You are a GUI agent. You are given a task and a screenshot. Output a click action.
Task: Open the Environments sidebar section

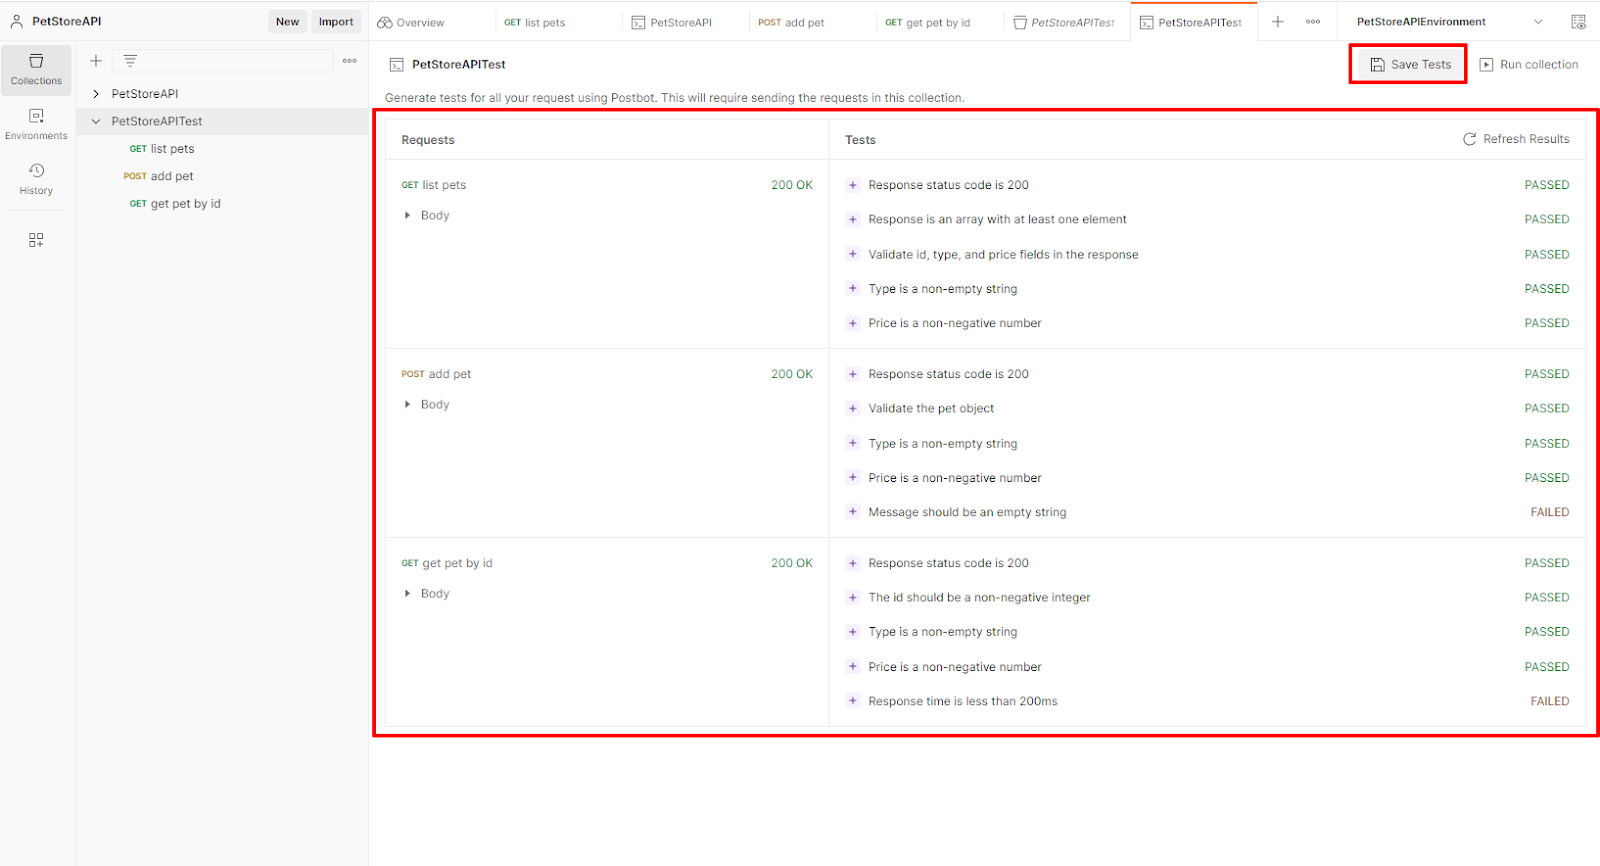pyautogui.click(x=36, y=124)
